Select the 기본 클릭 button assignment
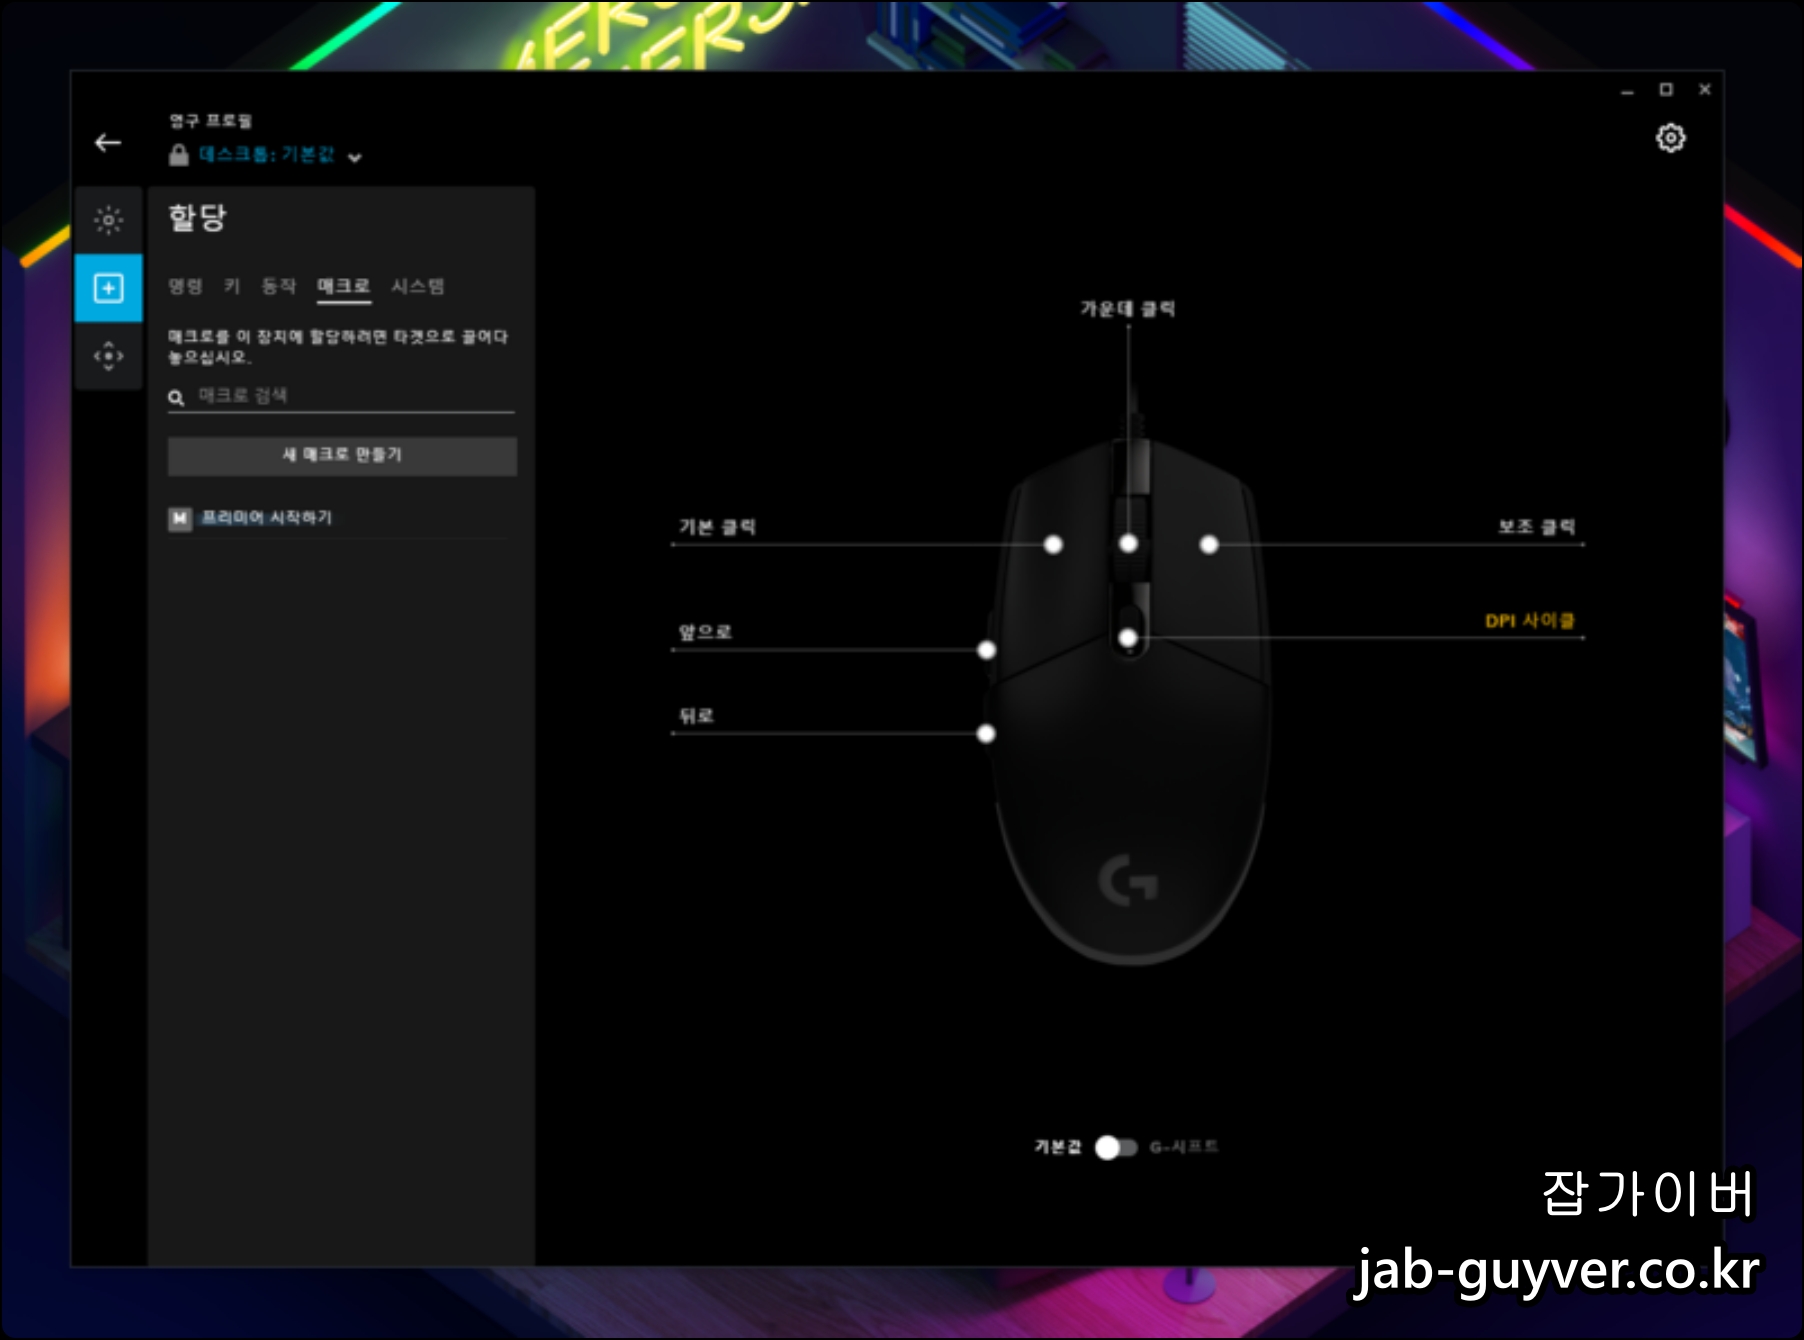 click(717, 527)
